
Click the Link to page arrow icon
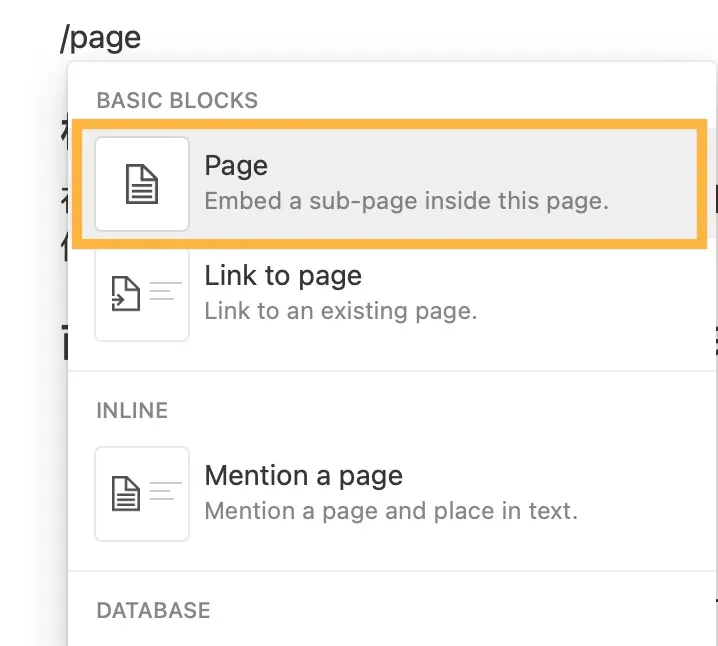click(x=126, y=294)
